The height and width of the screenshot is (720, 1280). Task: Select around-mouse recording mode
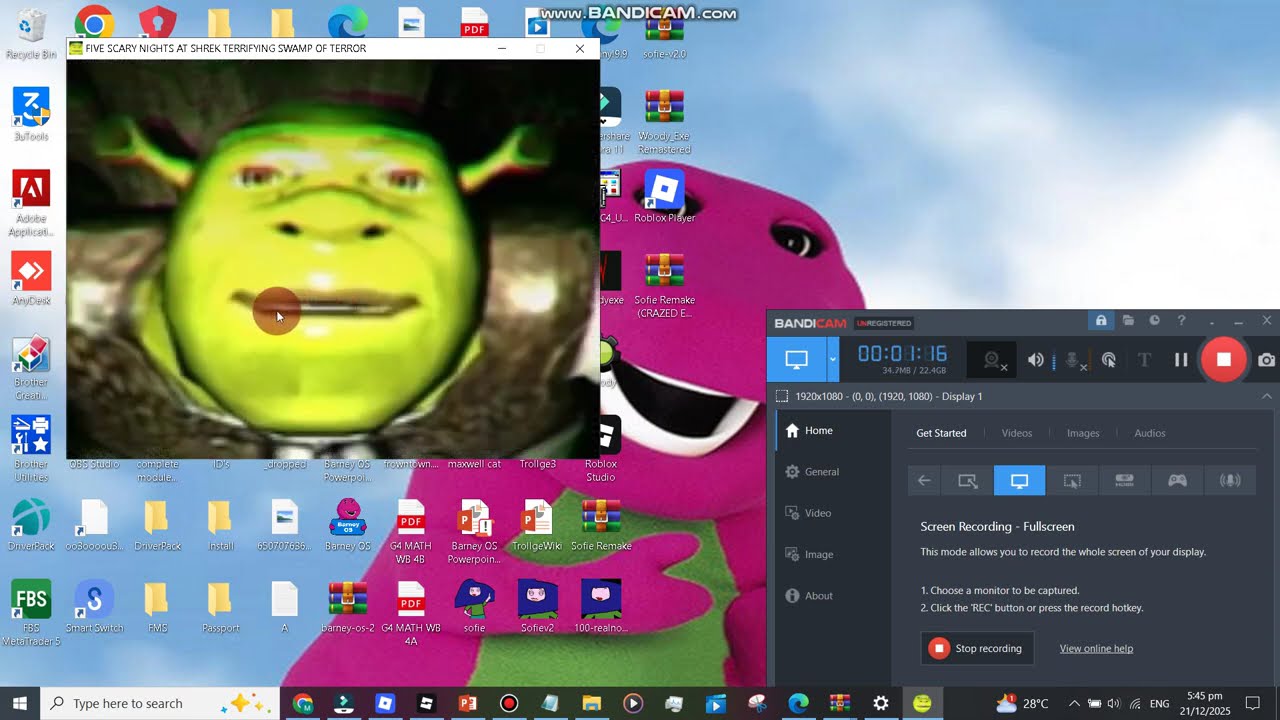click(x=1072, y=481)
